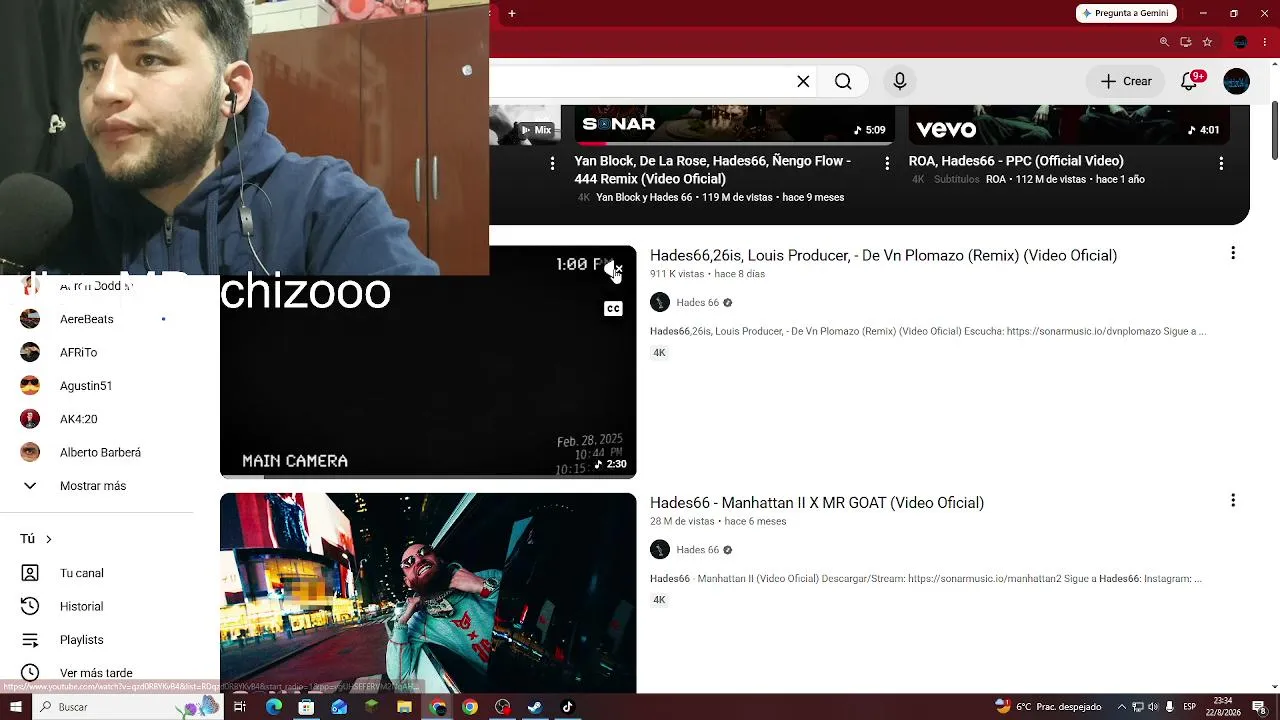Viewport: 1280px width, 720px height.
Task: Clear the YouTube search box
Action: (803, 81)
